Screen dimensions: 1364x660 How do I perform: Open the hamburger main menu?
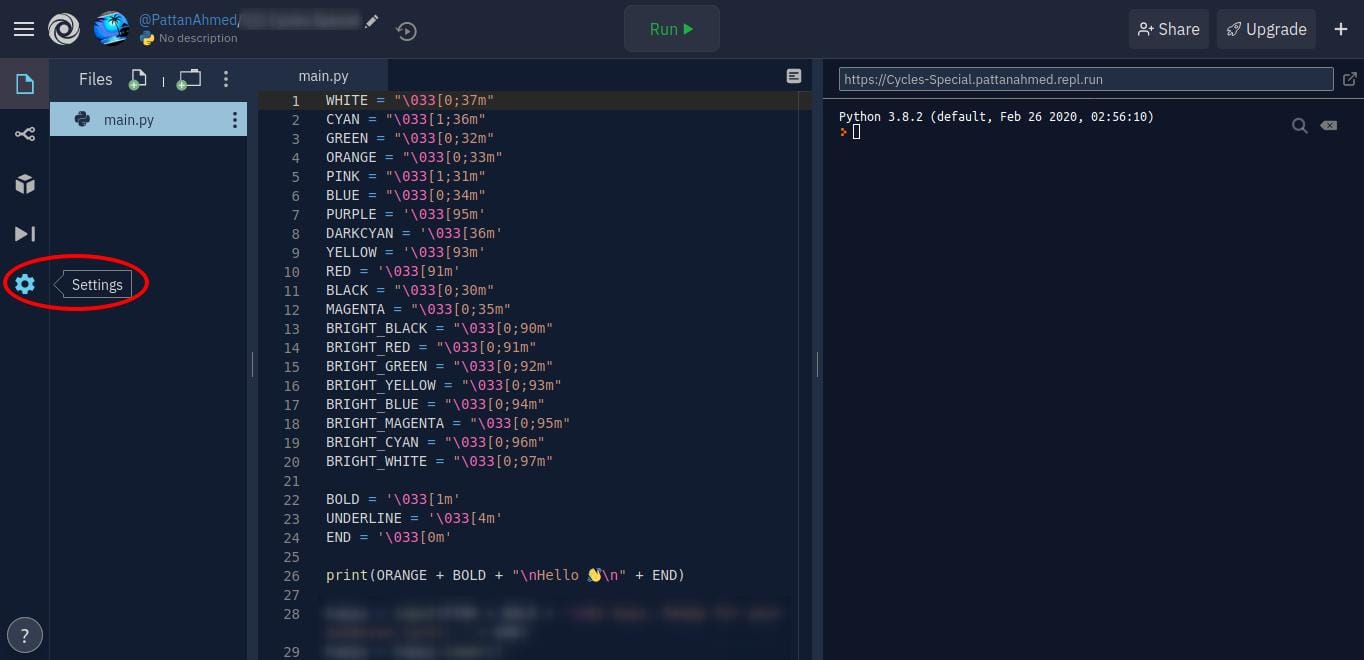24,29
